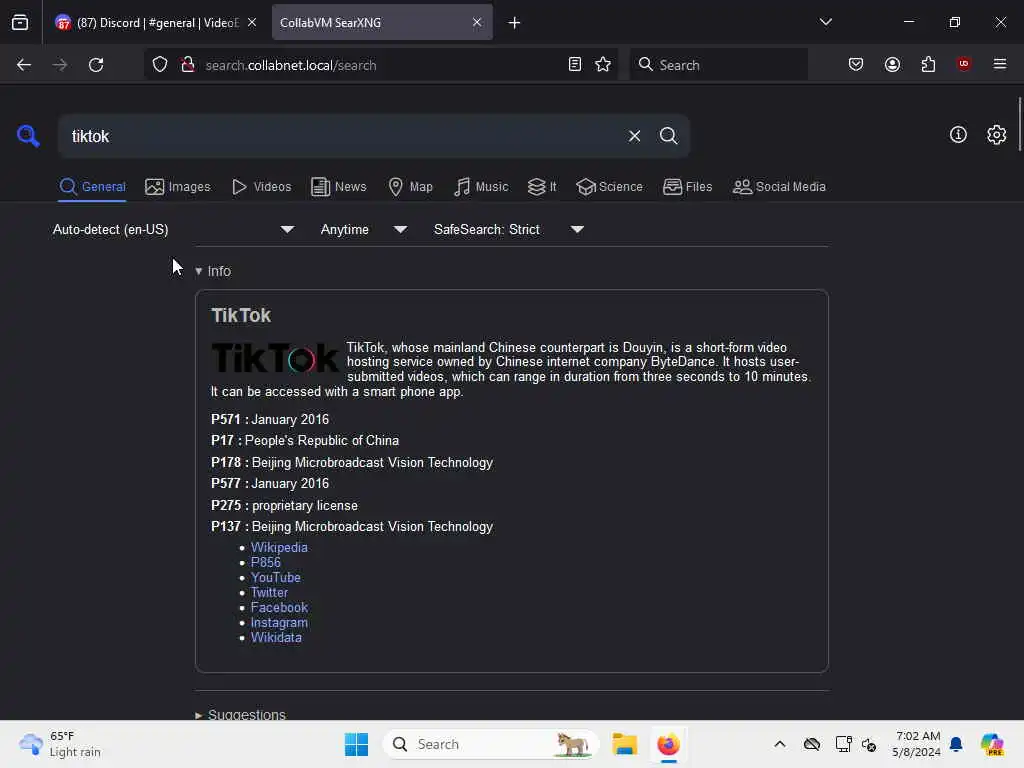The height and width of the screenshot is (768, 1024).
Task: Switch to Map search tab
Action: coord(410,187)
